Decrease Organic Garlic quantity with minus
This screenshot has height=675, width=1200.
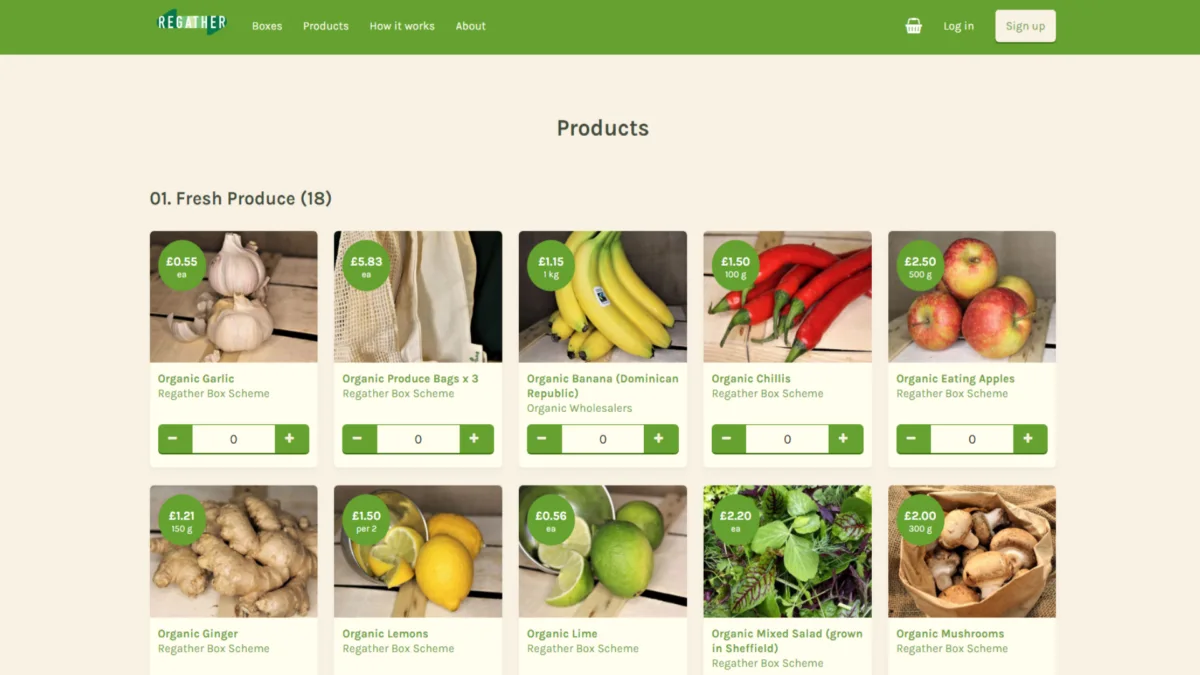coord(174,438)
